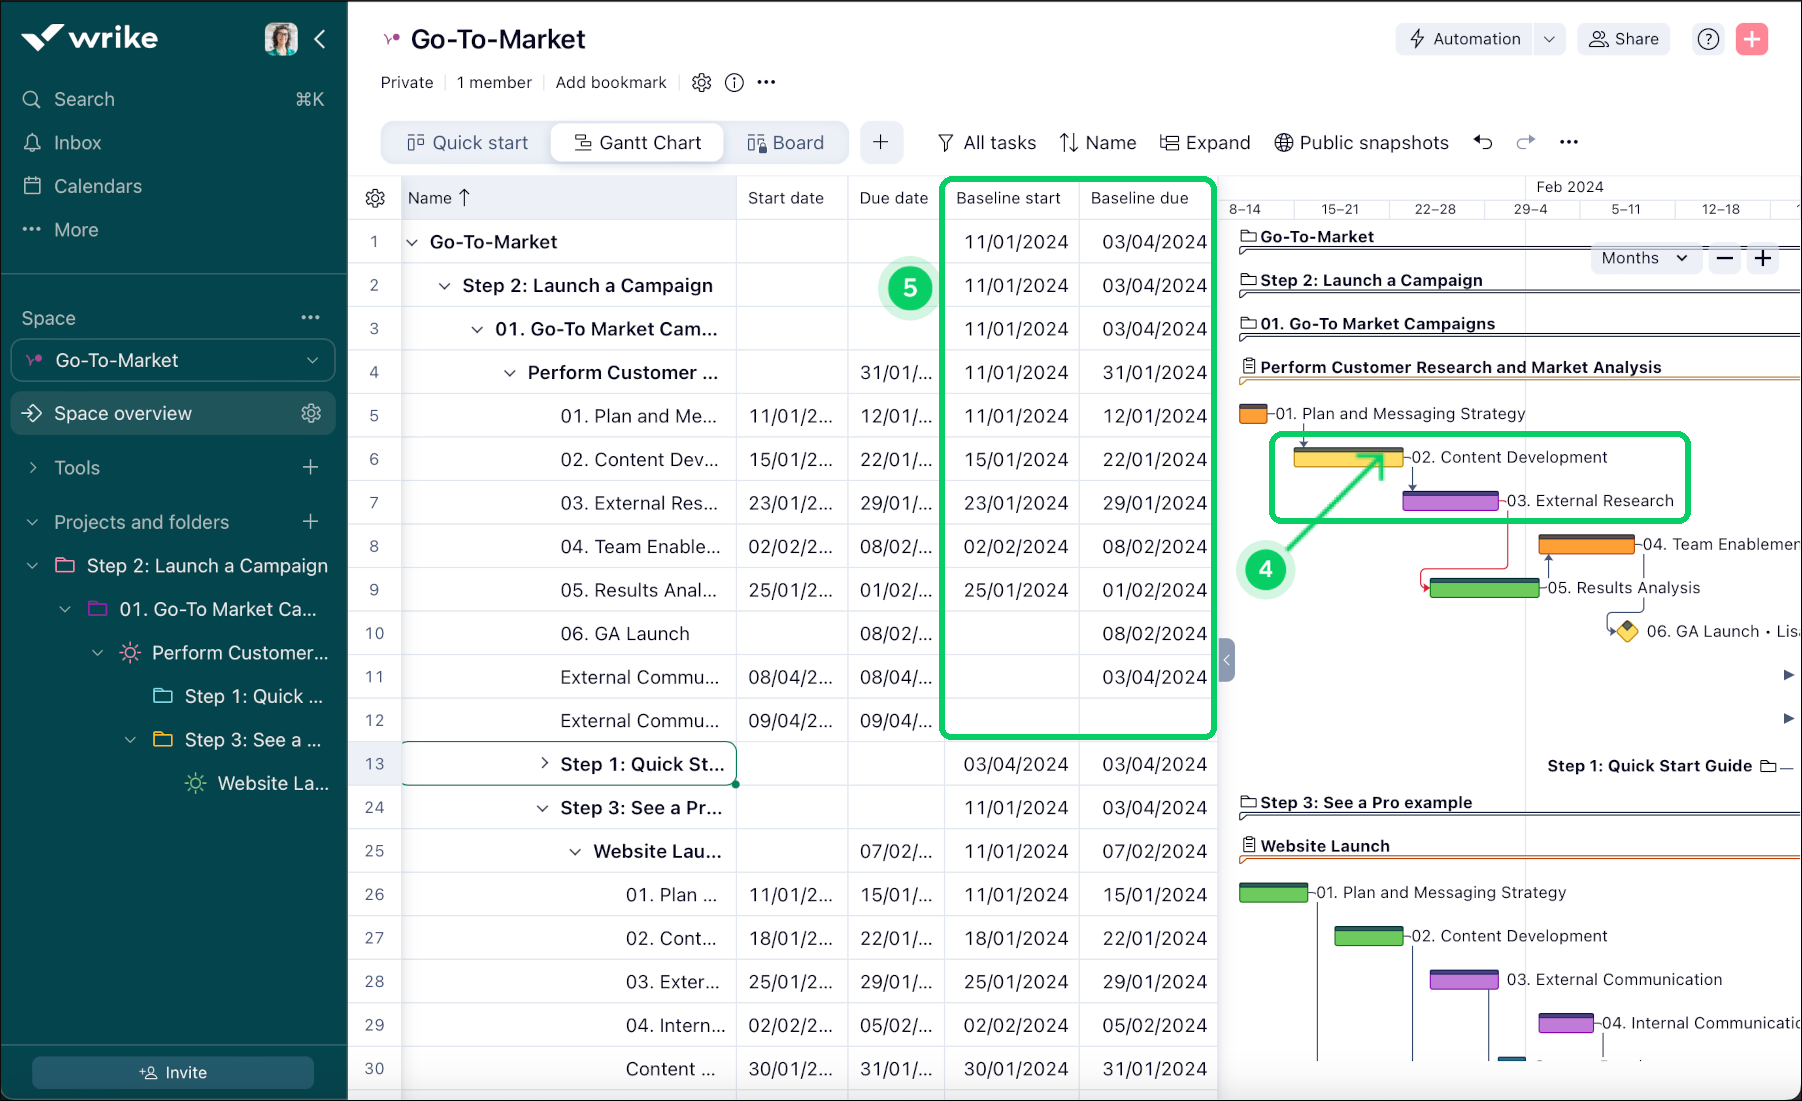Image resolution: width=1802 pixels, height=1101 pixels.
Task: Click the redo arrow icon
Action: pos(1525,142)
